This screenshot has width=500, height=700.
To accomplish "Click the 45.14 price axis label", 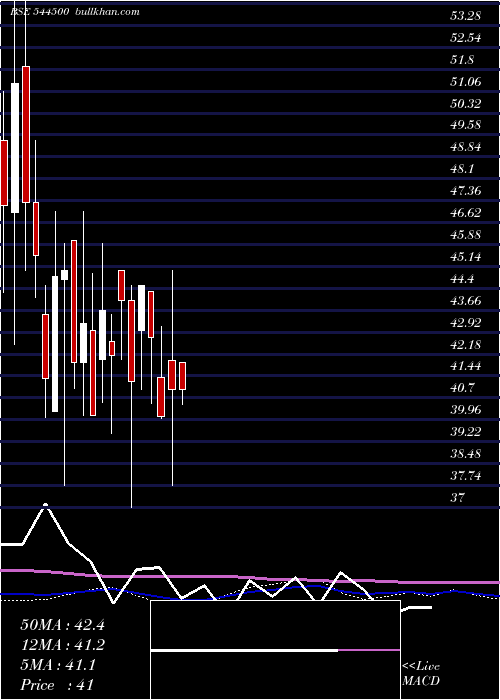I will pos(466,257).
